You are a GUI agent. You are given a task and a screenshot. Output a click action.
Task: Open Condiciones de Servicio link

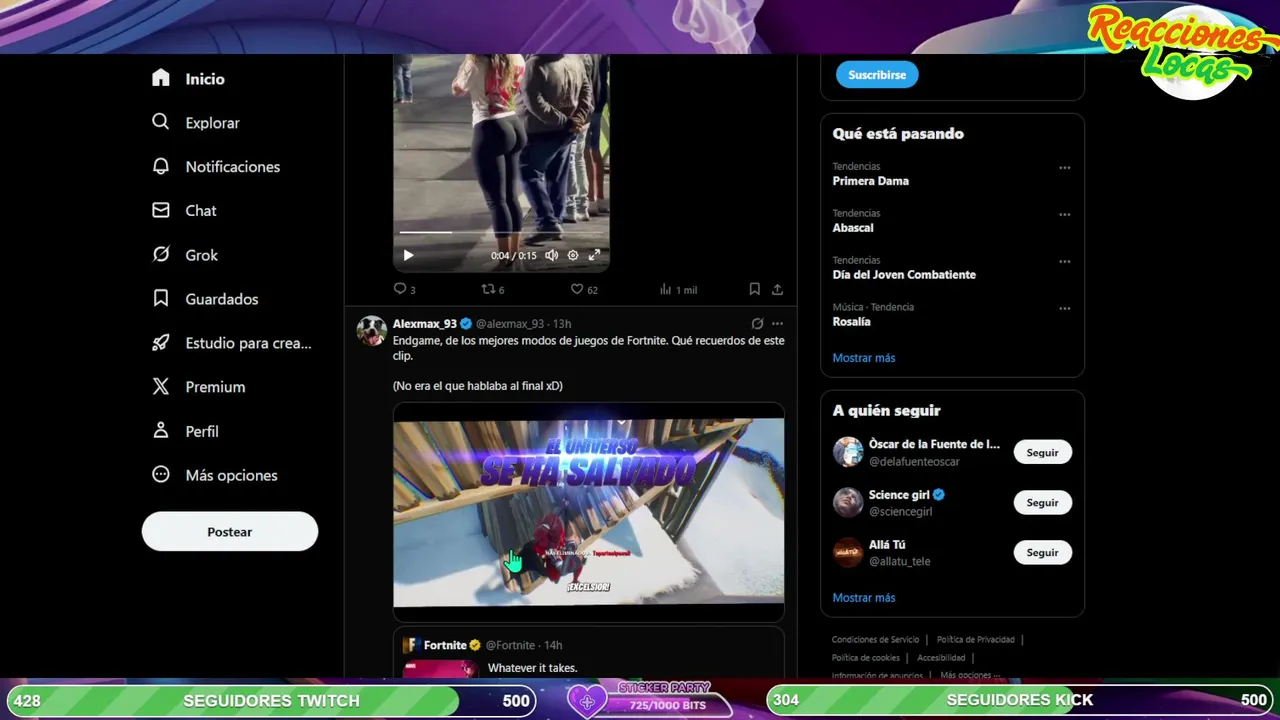pyautogui.click(x=875, y=640)
